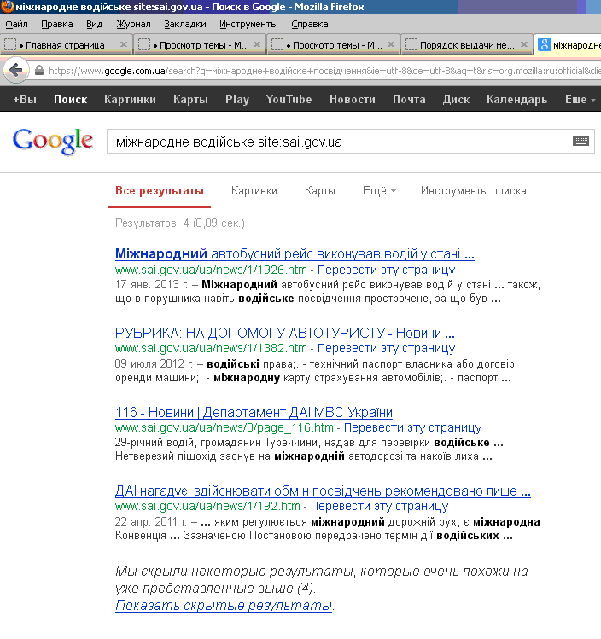Open the Вид menu
The image size is (601, 639).
(94, 24)
